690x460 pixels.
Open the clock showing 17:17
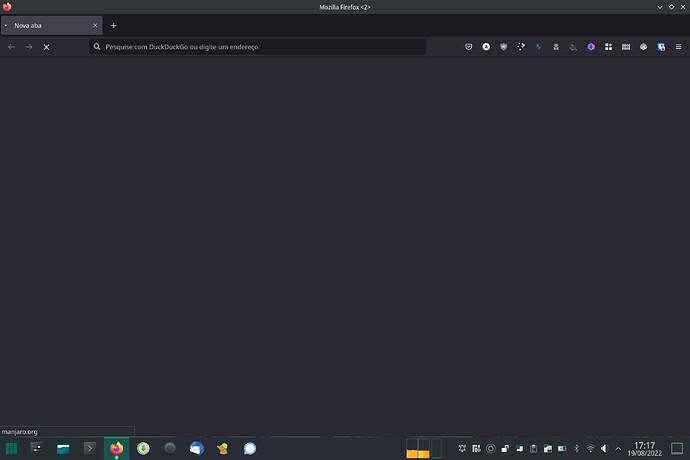click(x=645, y=449)
